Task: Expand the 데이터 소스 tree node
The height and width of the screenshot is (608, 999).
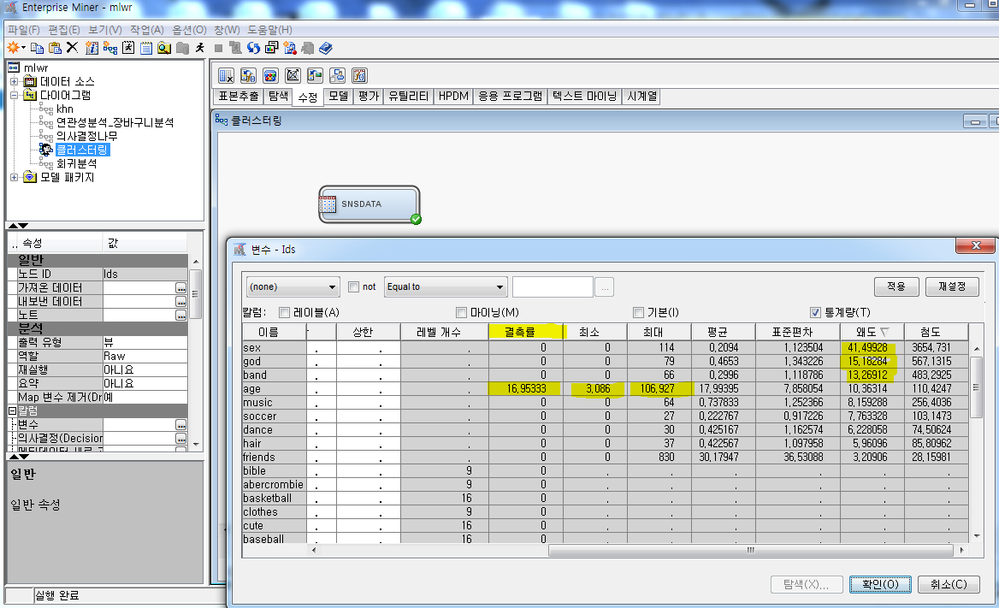Action: coord(14,82)
